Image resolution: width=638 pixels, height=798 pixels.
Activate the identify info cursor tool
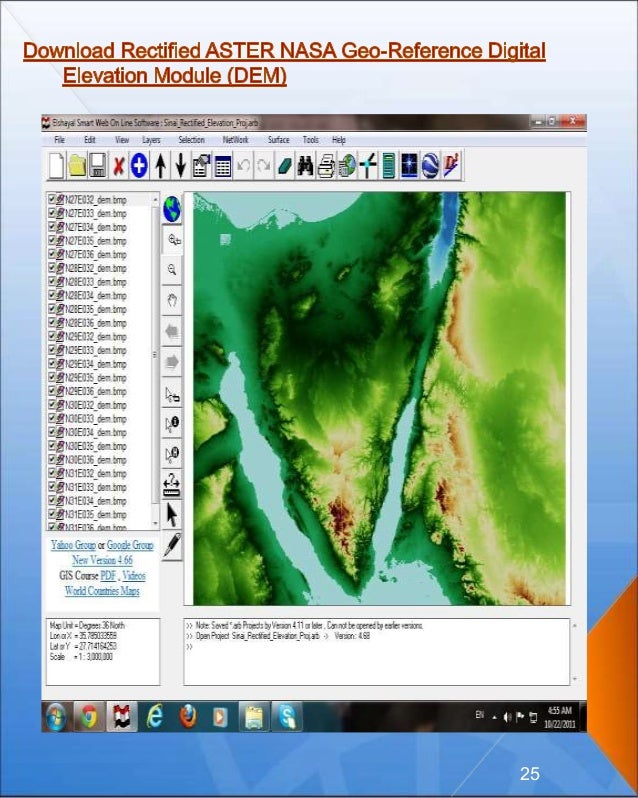[x=172, y=424]
